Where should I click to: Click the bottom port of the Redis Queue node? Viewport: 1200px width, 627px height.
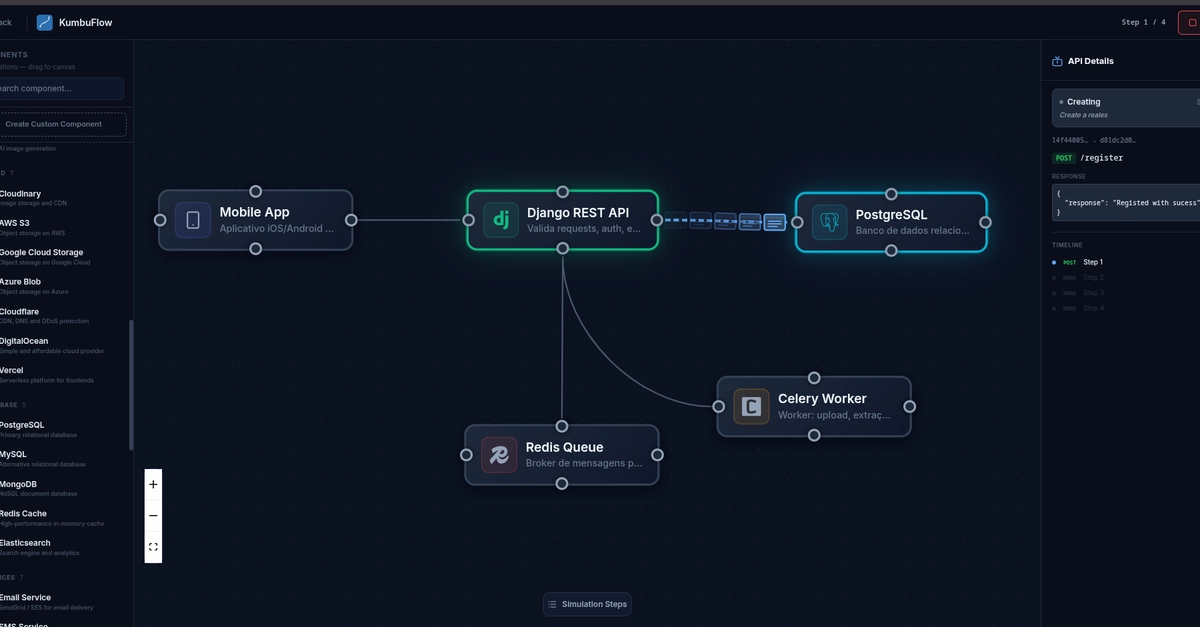click(x=562, y=484)
